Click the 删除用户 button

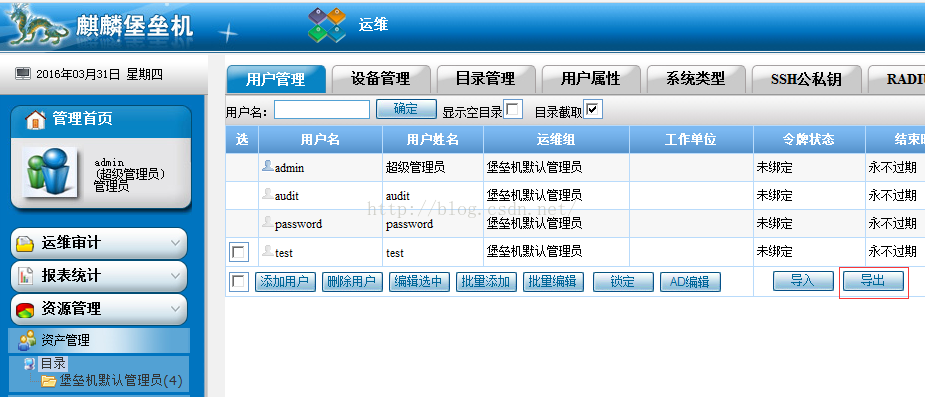point(352,282)
